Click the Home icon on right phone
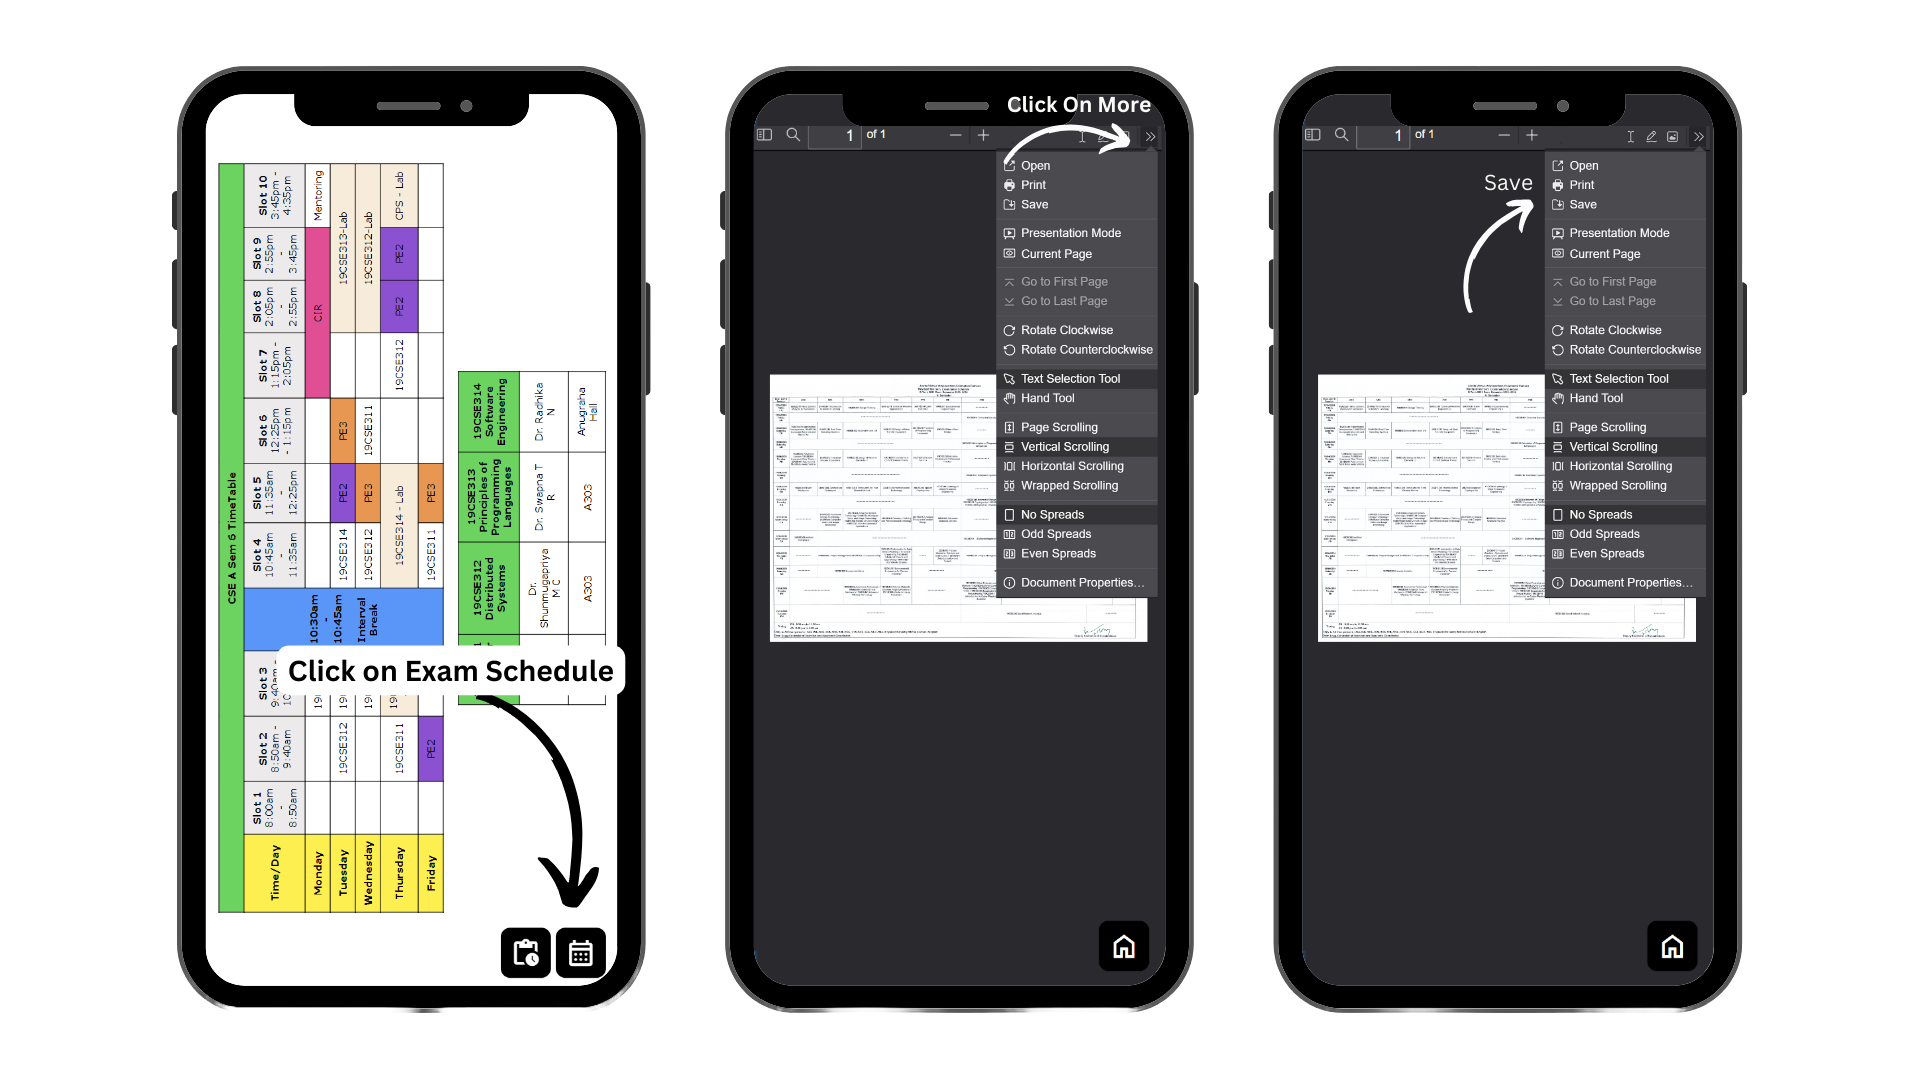Viewport: 1920px width, 1080px height. coord(1671,945)
